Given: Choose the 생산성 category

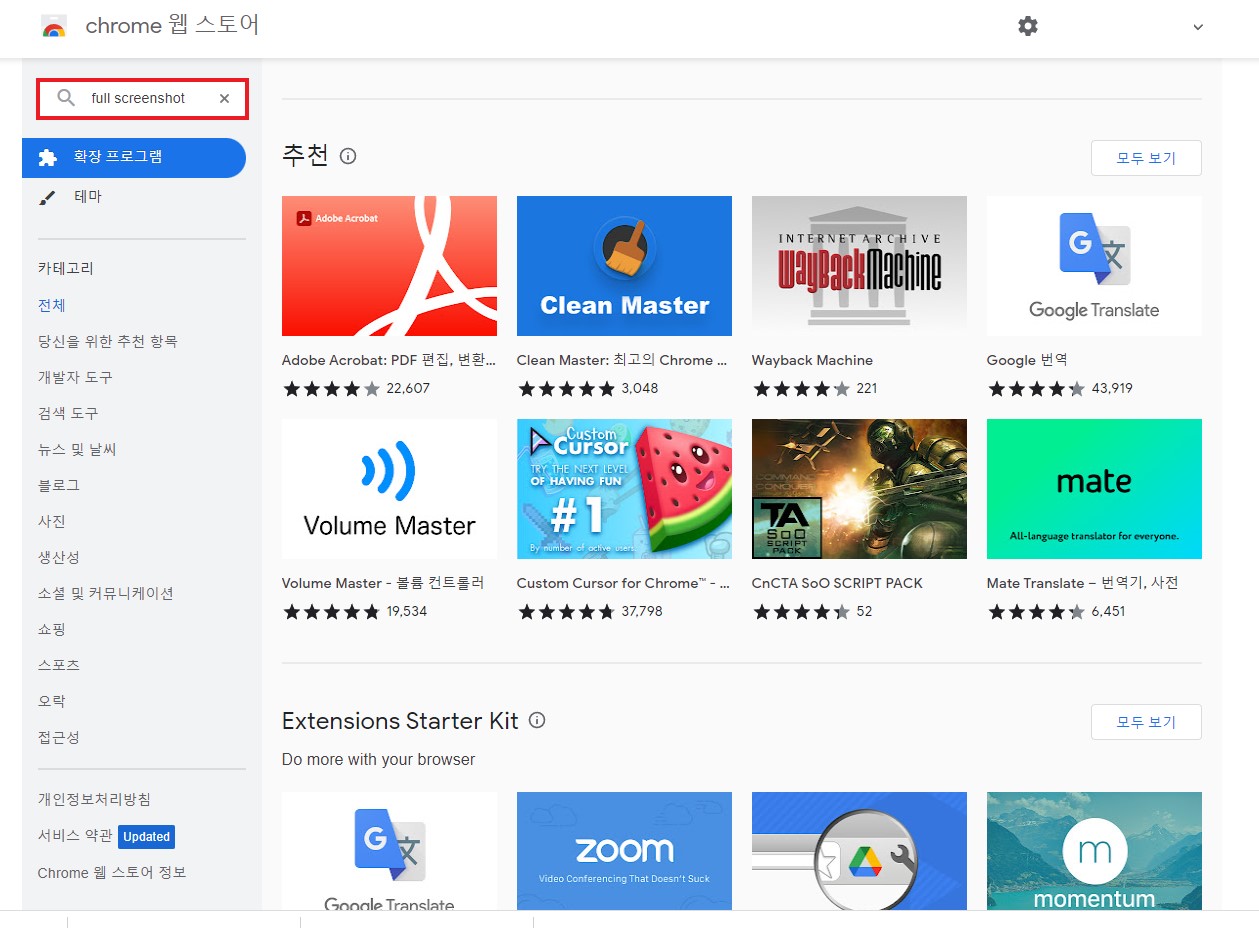Looking at the screenshot, I should point(59,557).
